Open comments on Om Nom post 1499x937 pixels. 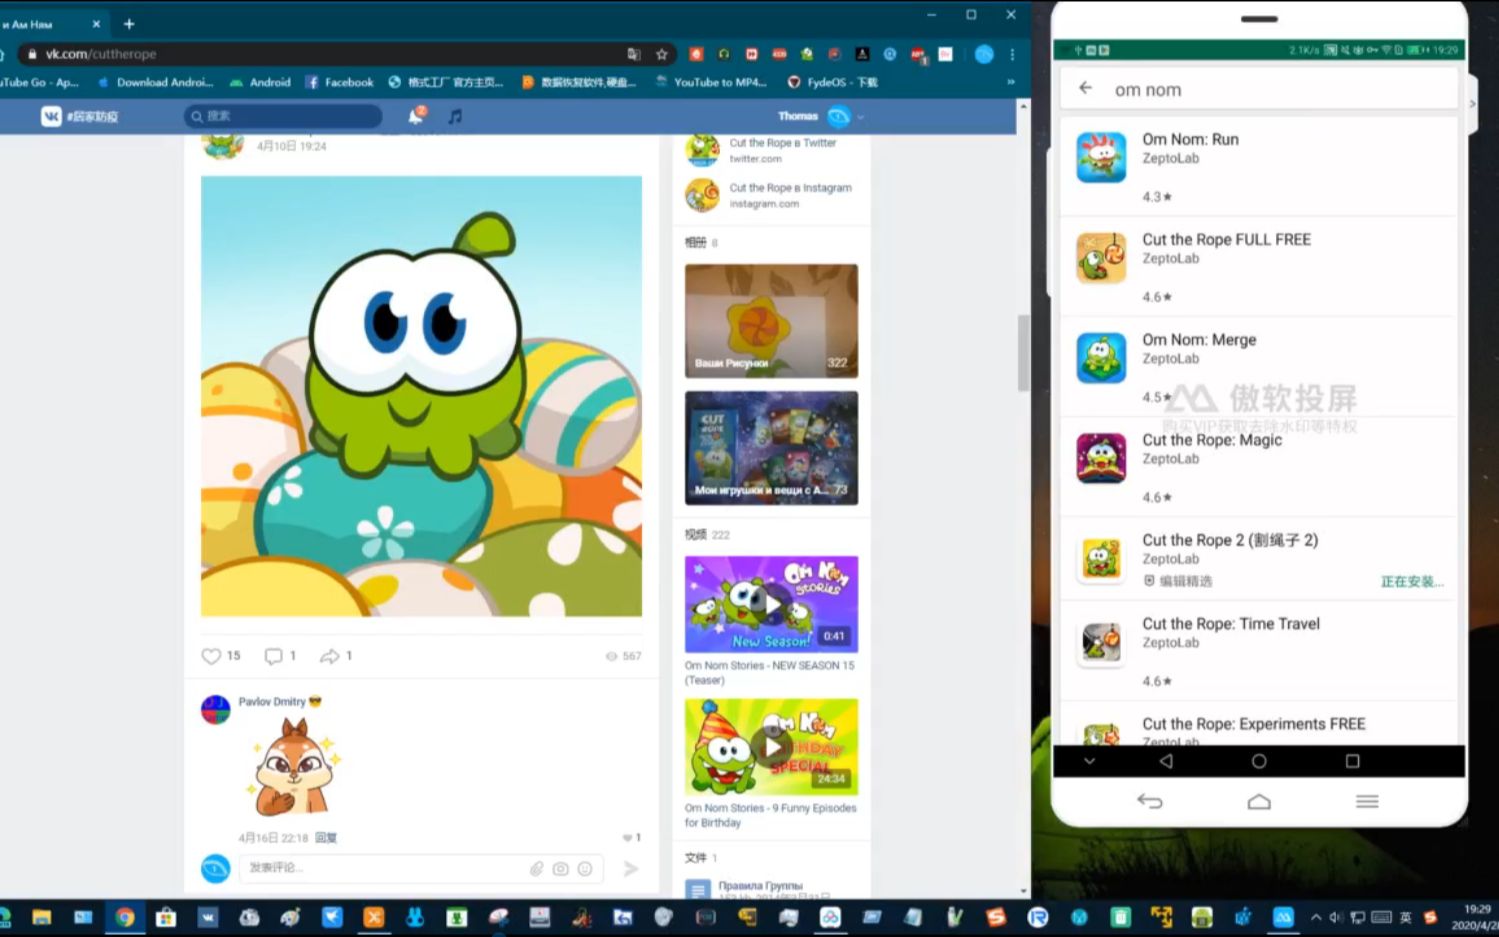point(273,656)
